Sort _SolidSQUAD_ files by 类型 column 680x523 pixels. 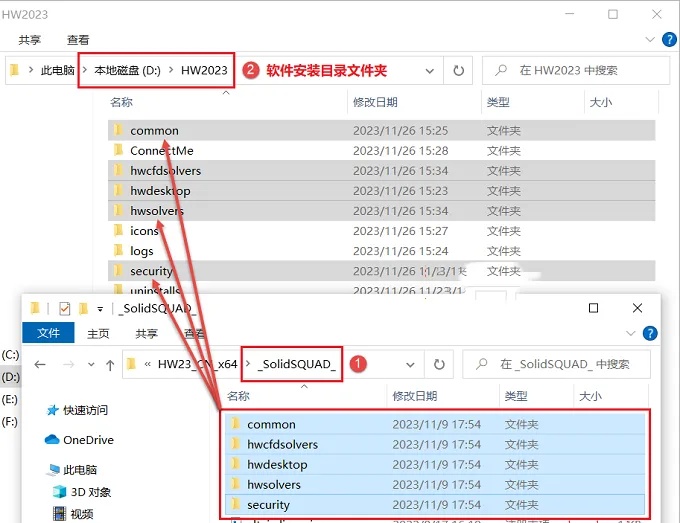[x=516, y=396]
